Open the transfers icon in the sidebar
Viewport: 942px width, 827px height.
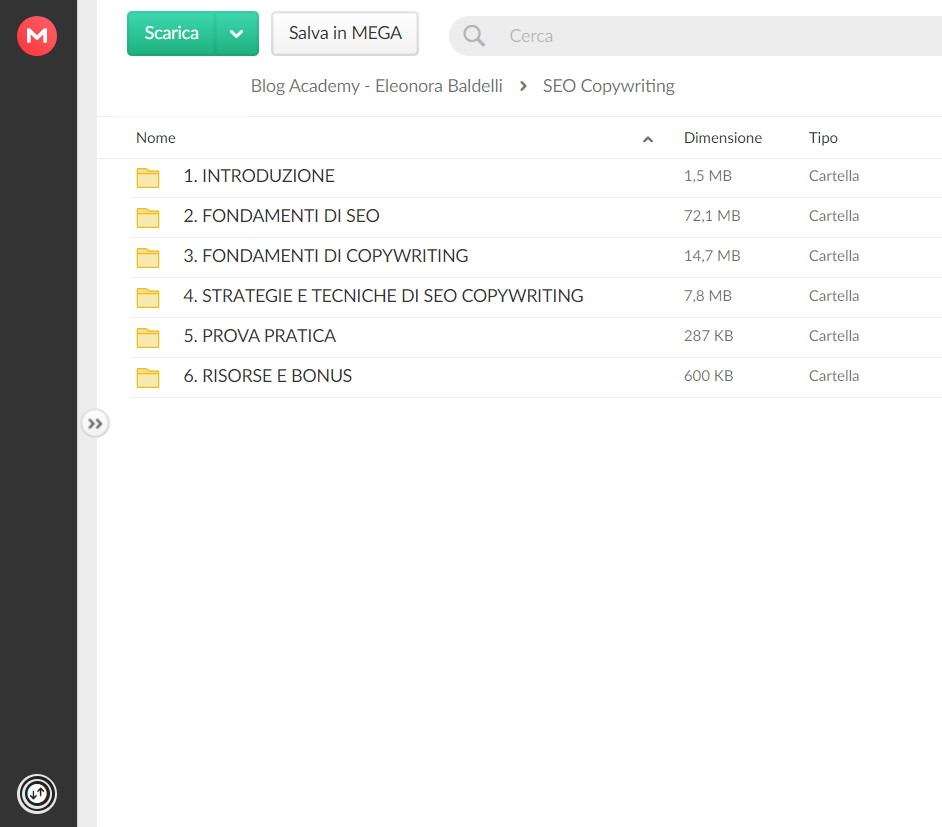pyautogui.click(x=37, y=794)
